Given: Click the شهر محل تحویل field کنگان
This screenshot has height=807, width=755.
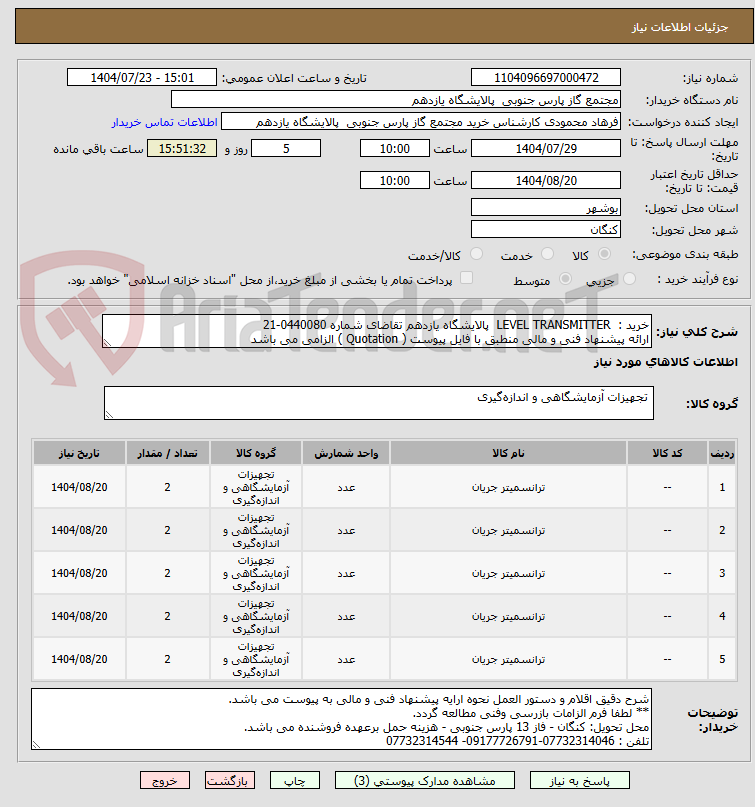Looking at the screenshot, I should (x=546, y=230).
